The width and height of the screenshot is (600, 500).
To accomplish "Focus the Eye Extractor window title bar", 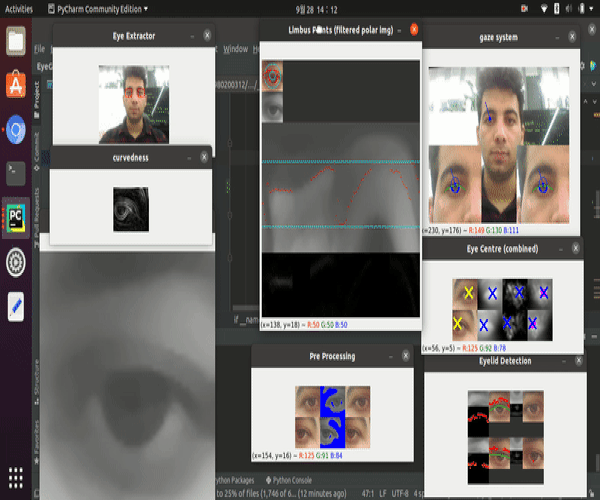I will tap(134, 36).
